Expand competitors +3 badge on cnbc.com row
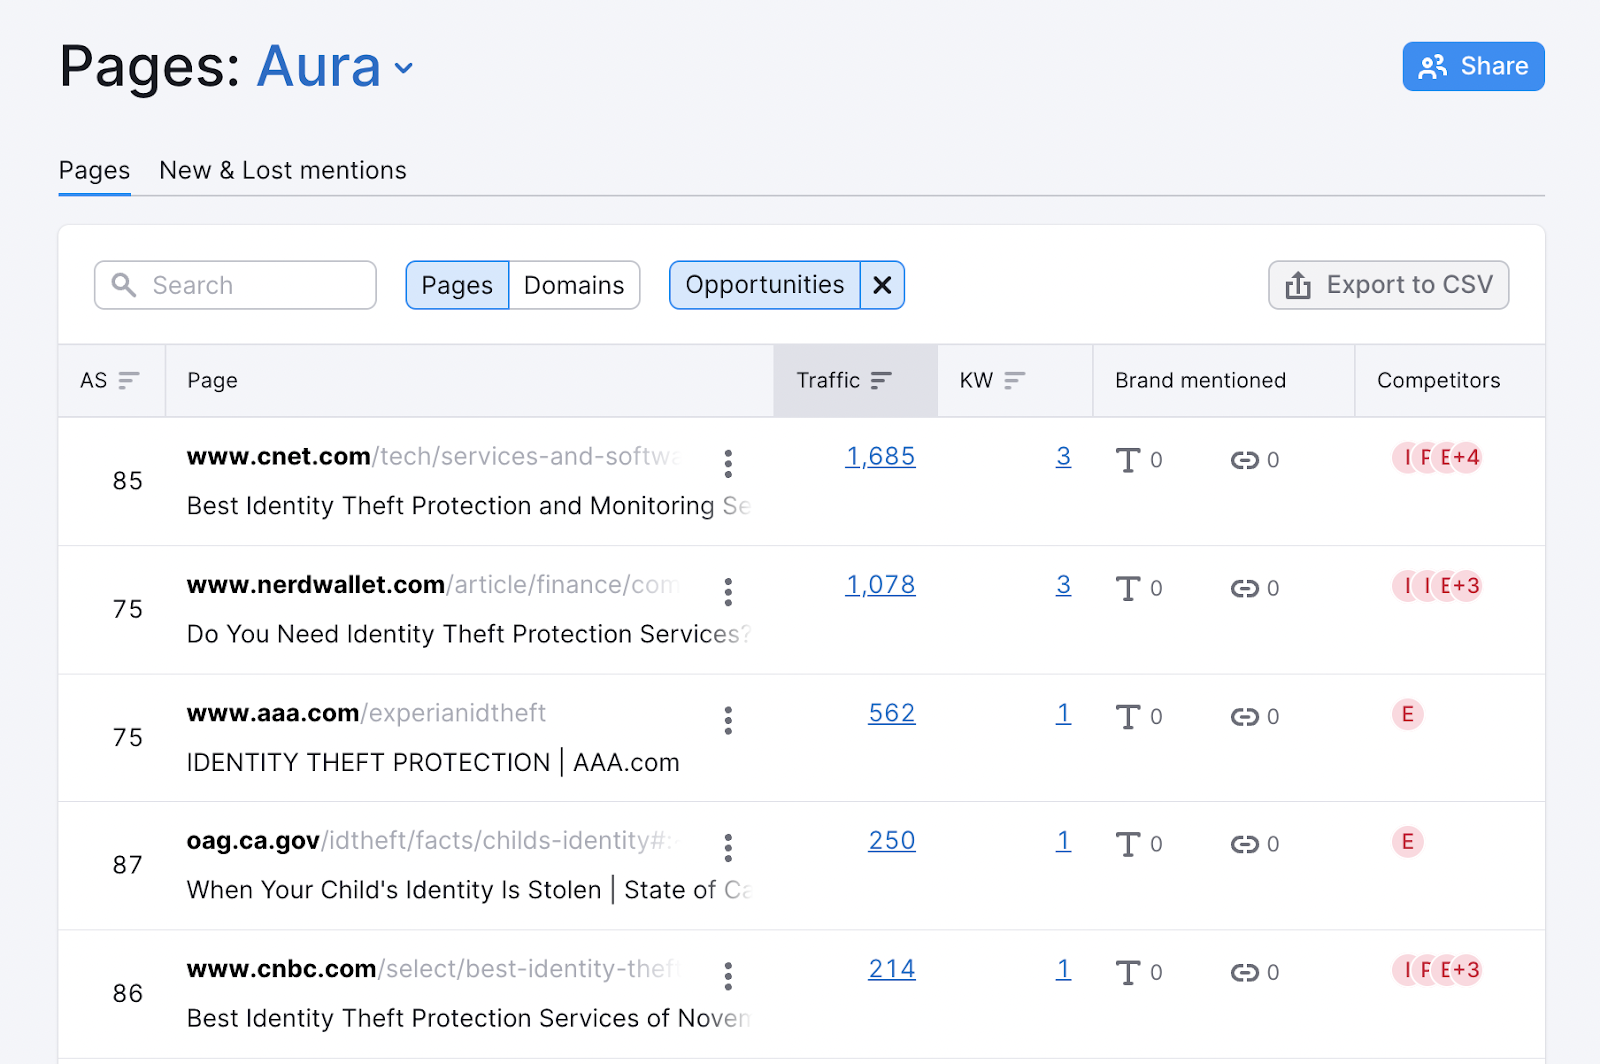 pyautogui.click(x=1464, y=970)
